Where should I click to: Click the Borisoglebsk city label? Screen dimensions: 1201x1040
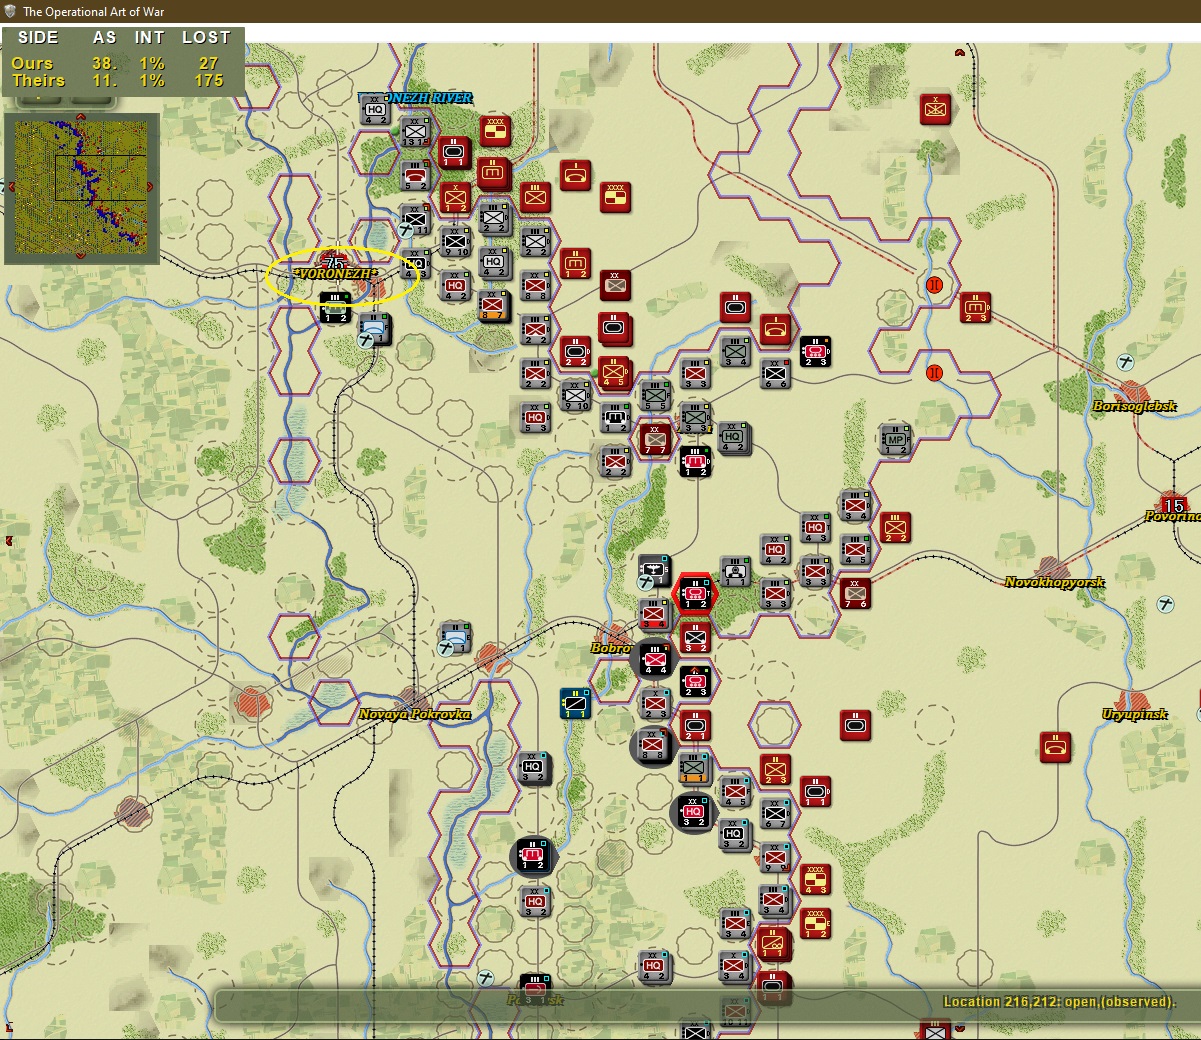1134,406
